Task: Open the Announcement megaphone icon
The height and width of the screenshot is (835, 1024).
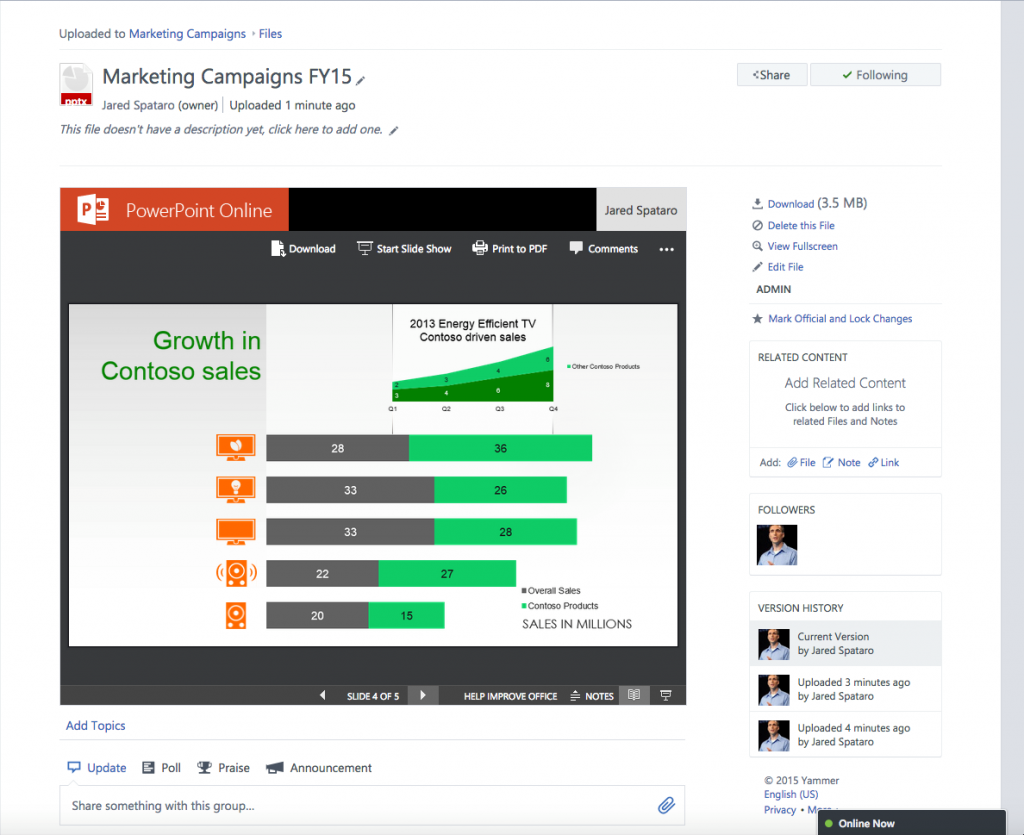Action: (273, 767)
